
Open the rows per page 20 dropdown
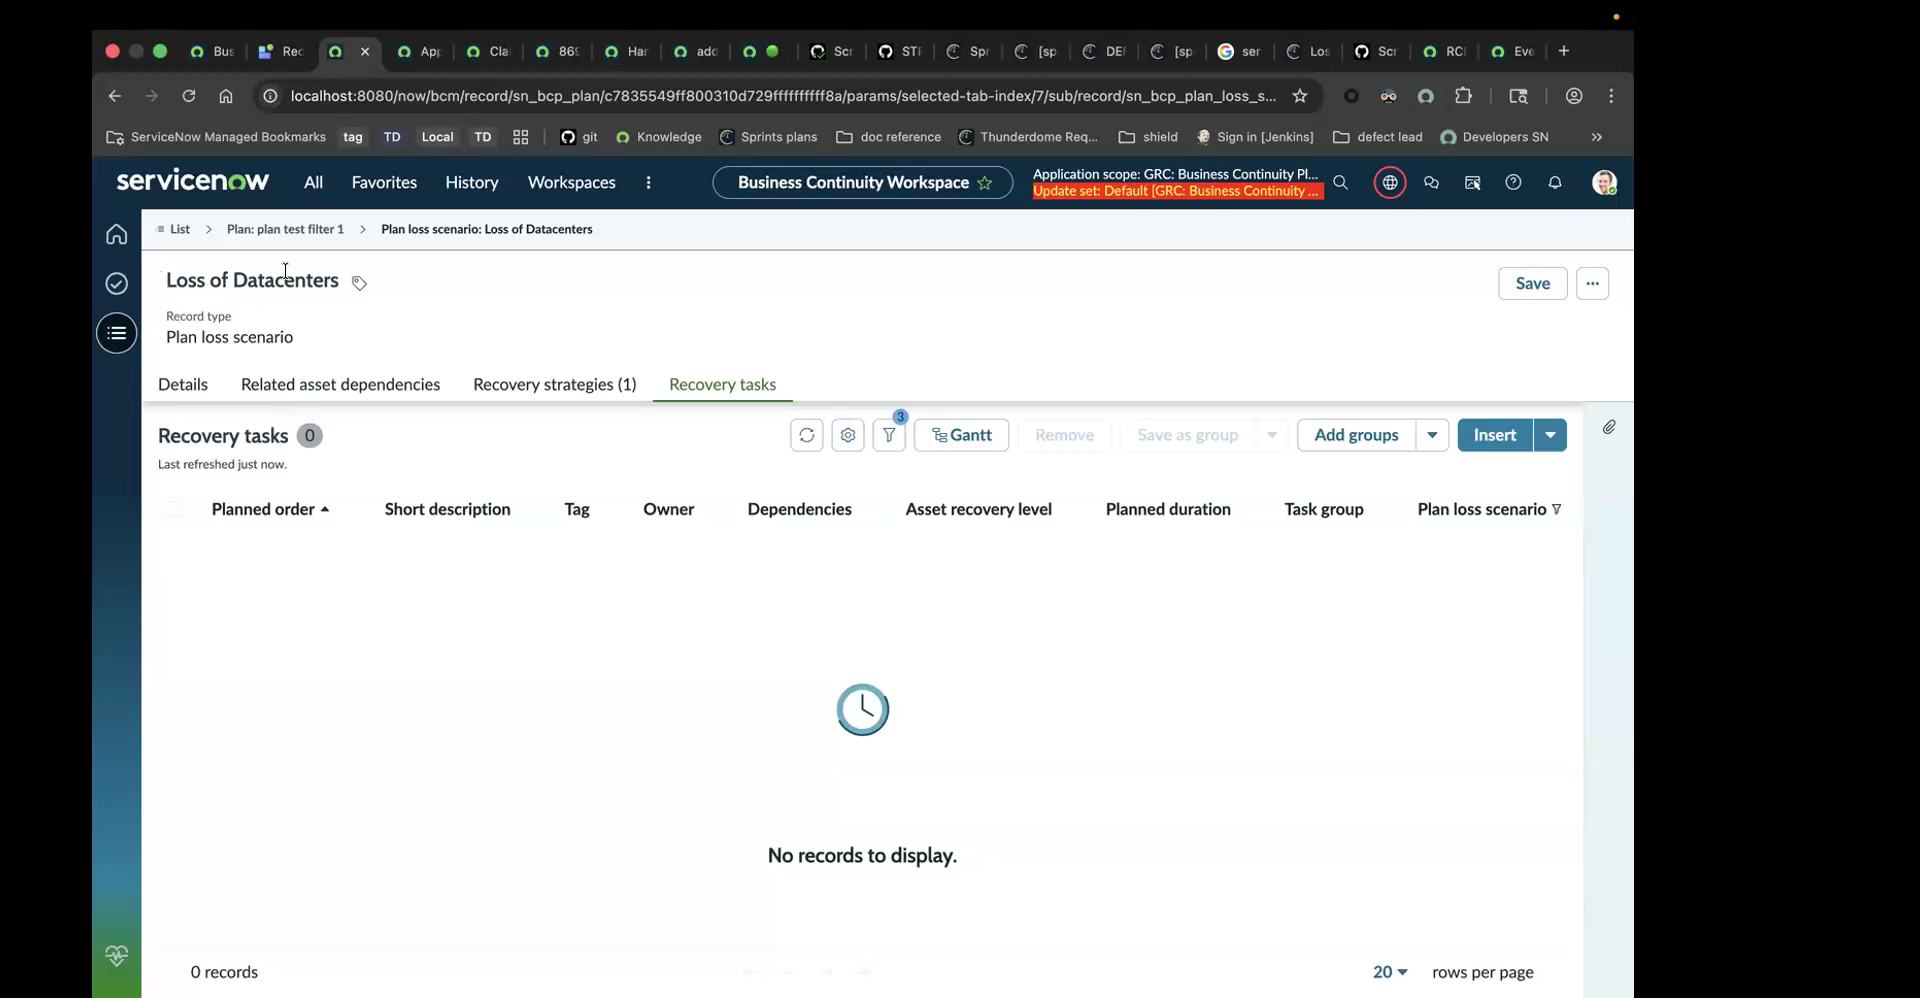coord(1390,972)
